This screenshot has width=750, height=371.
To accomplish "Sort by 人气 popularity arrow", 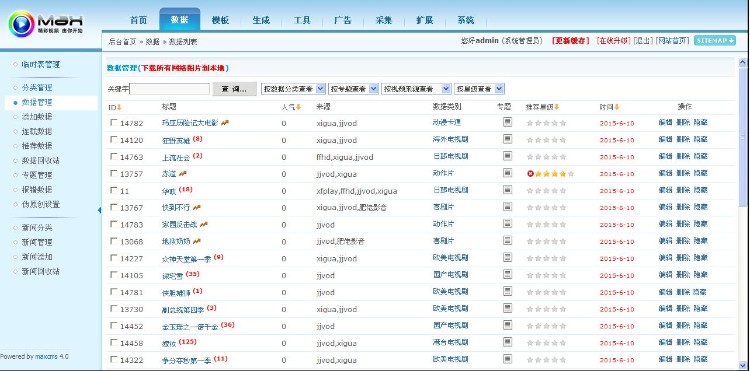I will [x=298, y=107].
